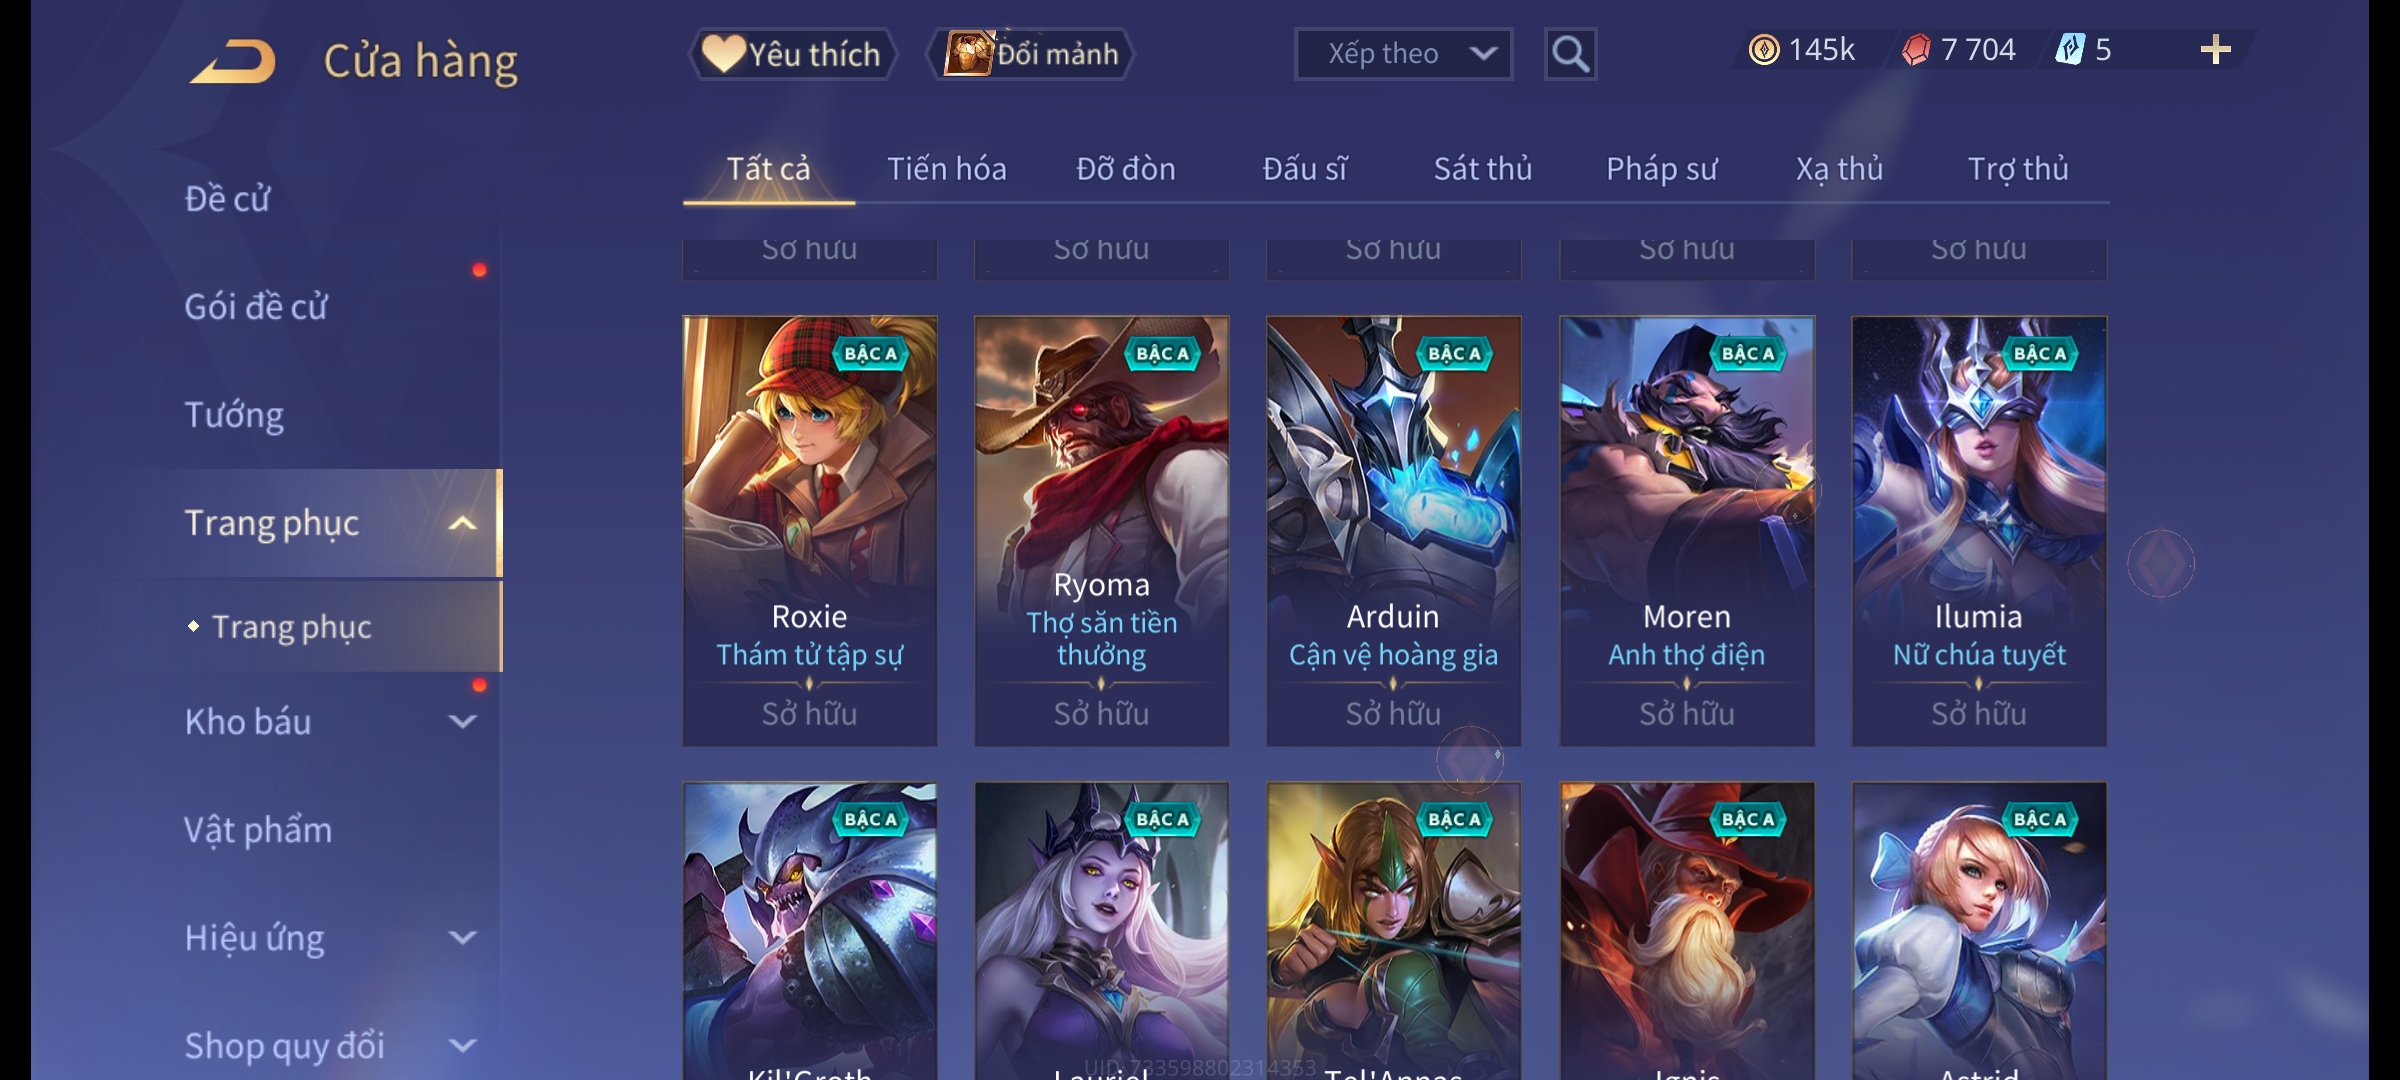Click the chest icon in Đổi mảnh
The image size is (2400, 1080).
968,53
